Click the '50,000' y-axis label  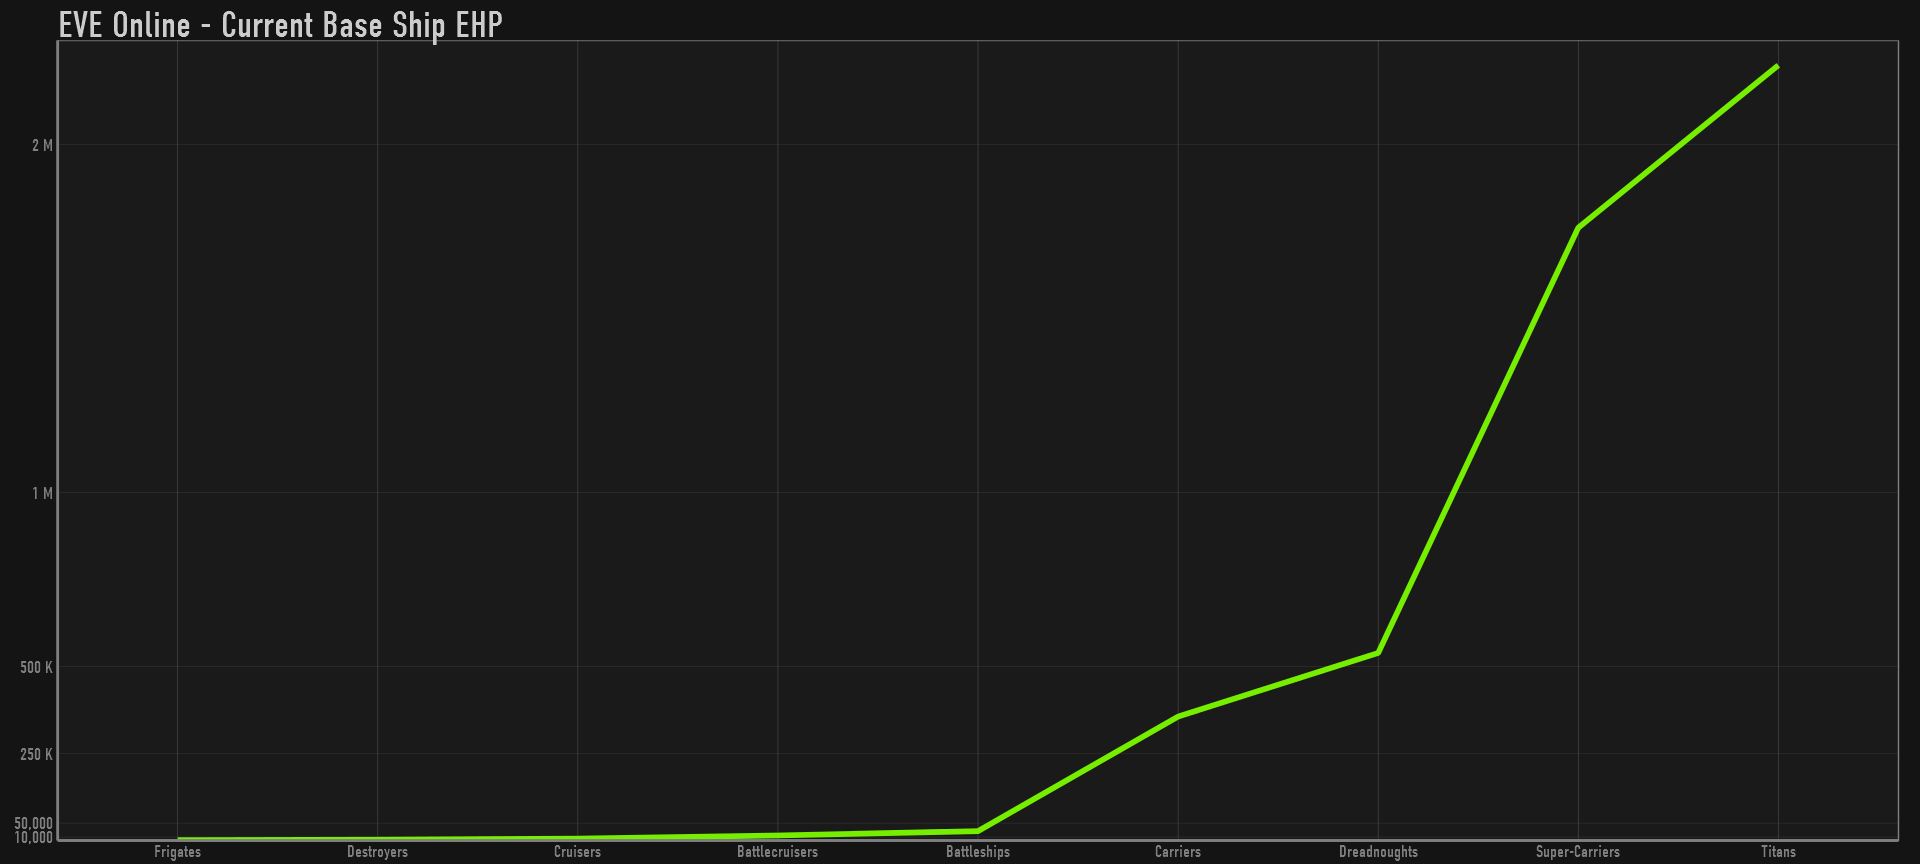34,824
